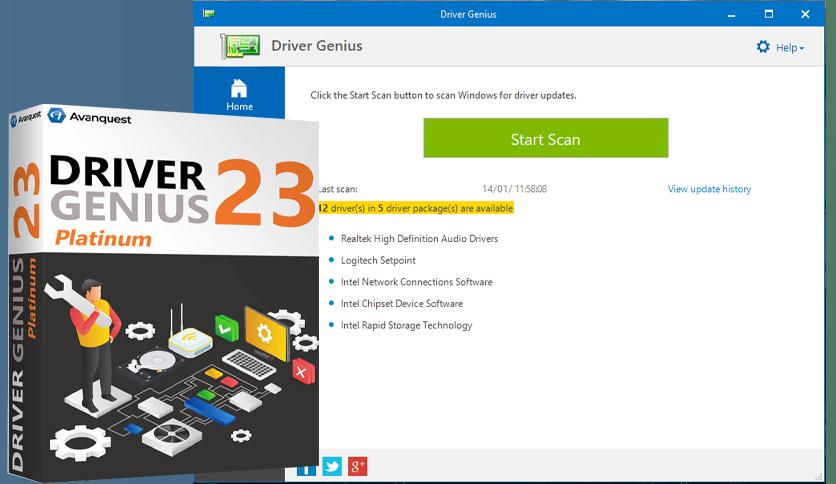Click the Driver Genius circuit-board logo
Screen dimensions: 836x484
tap(240, 46)
